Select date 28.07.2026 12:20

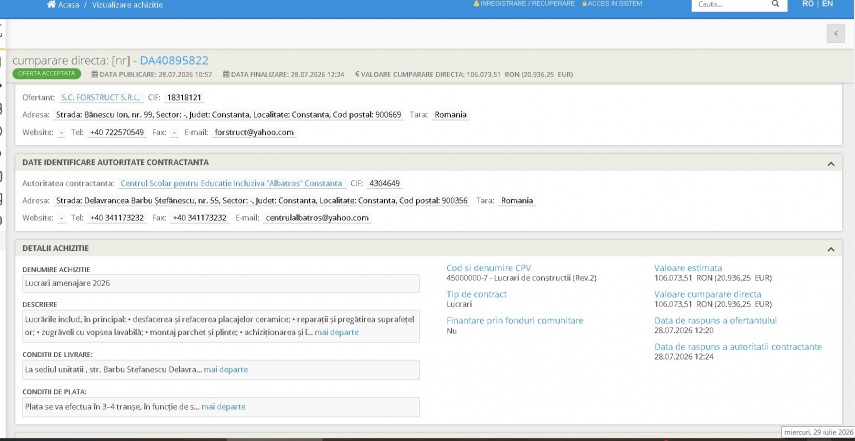tap(684, 330)
